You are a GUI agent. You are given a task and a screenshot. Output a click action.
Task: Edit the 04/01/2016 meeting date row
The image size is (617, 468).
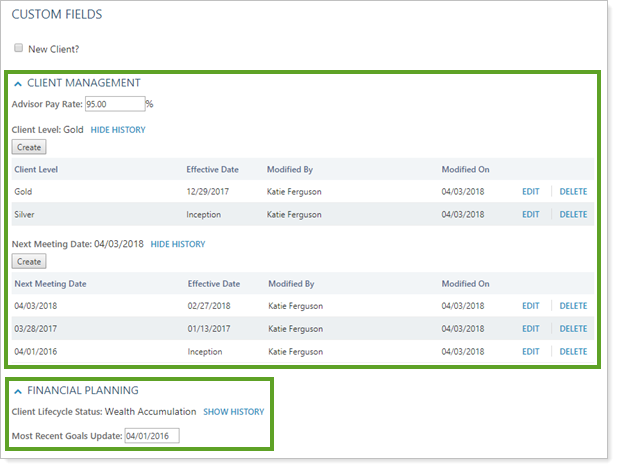point(530,352)
